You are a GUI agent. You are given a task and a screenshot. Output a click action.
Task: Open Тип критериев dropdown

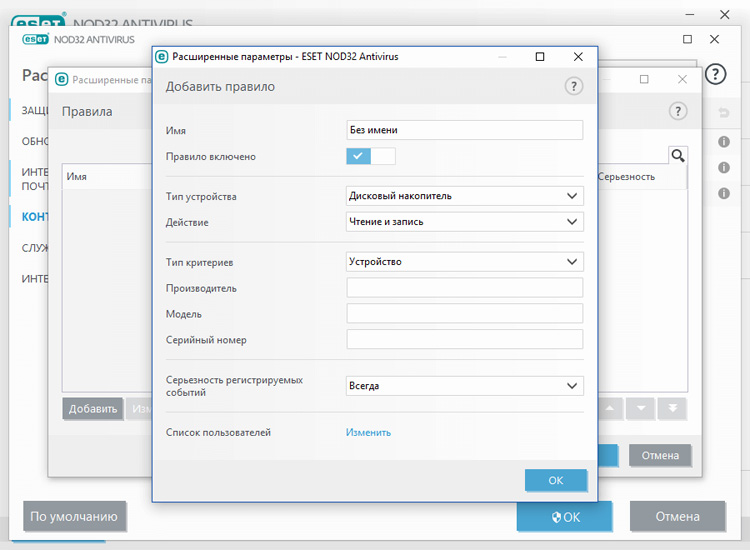click(464, 262)
